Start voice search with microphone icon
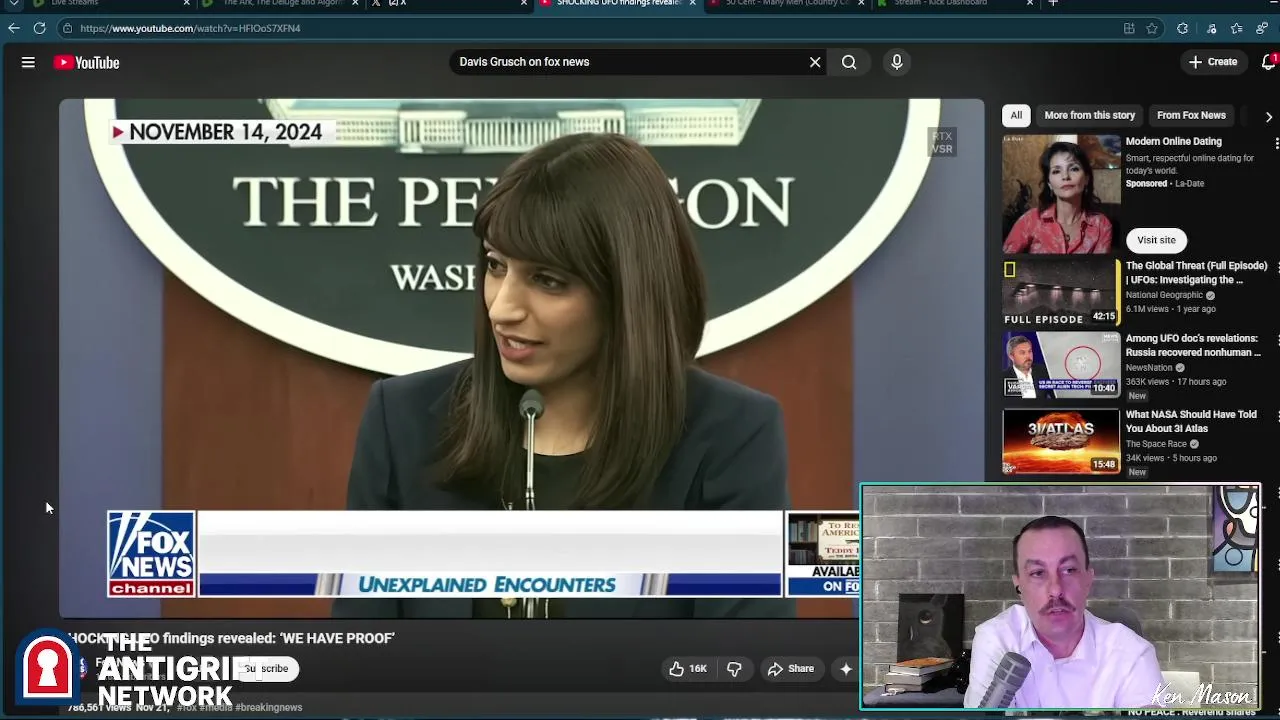Screen dimensions: 1280x720 (x=897, y=62)
